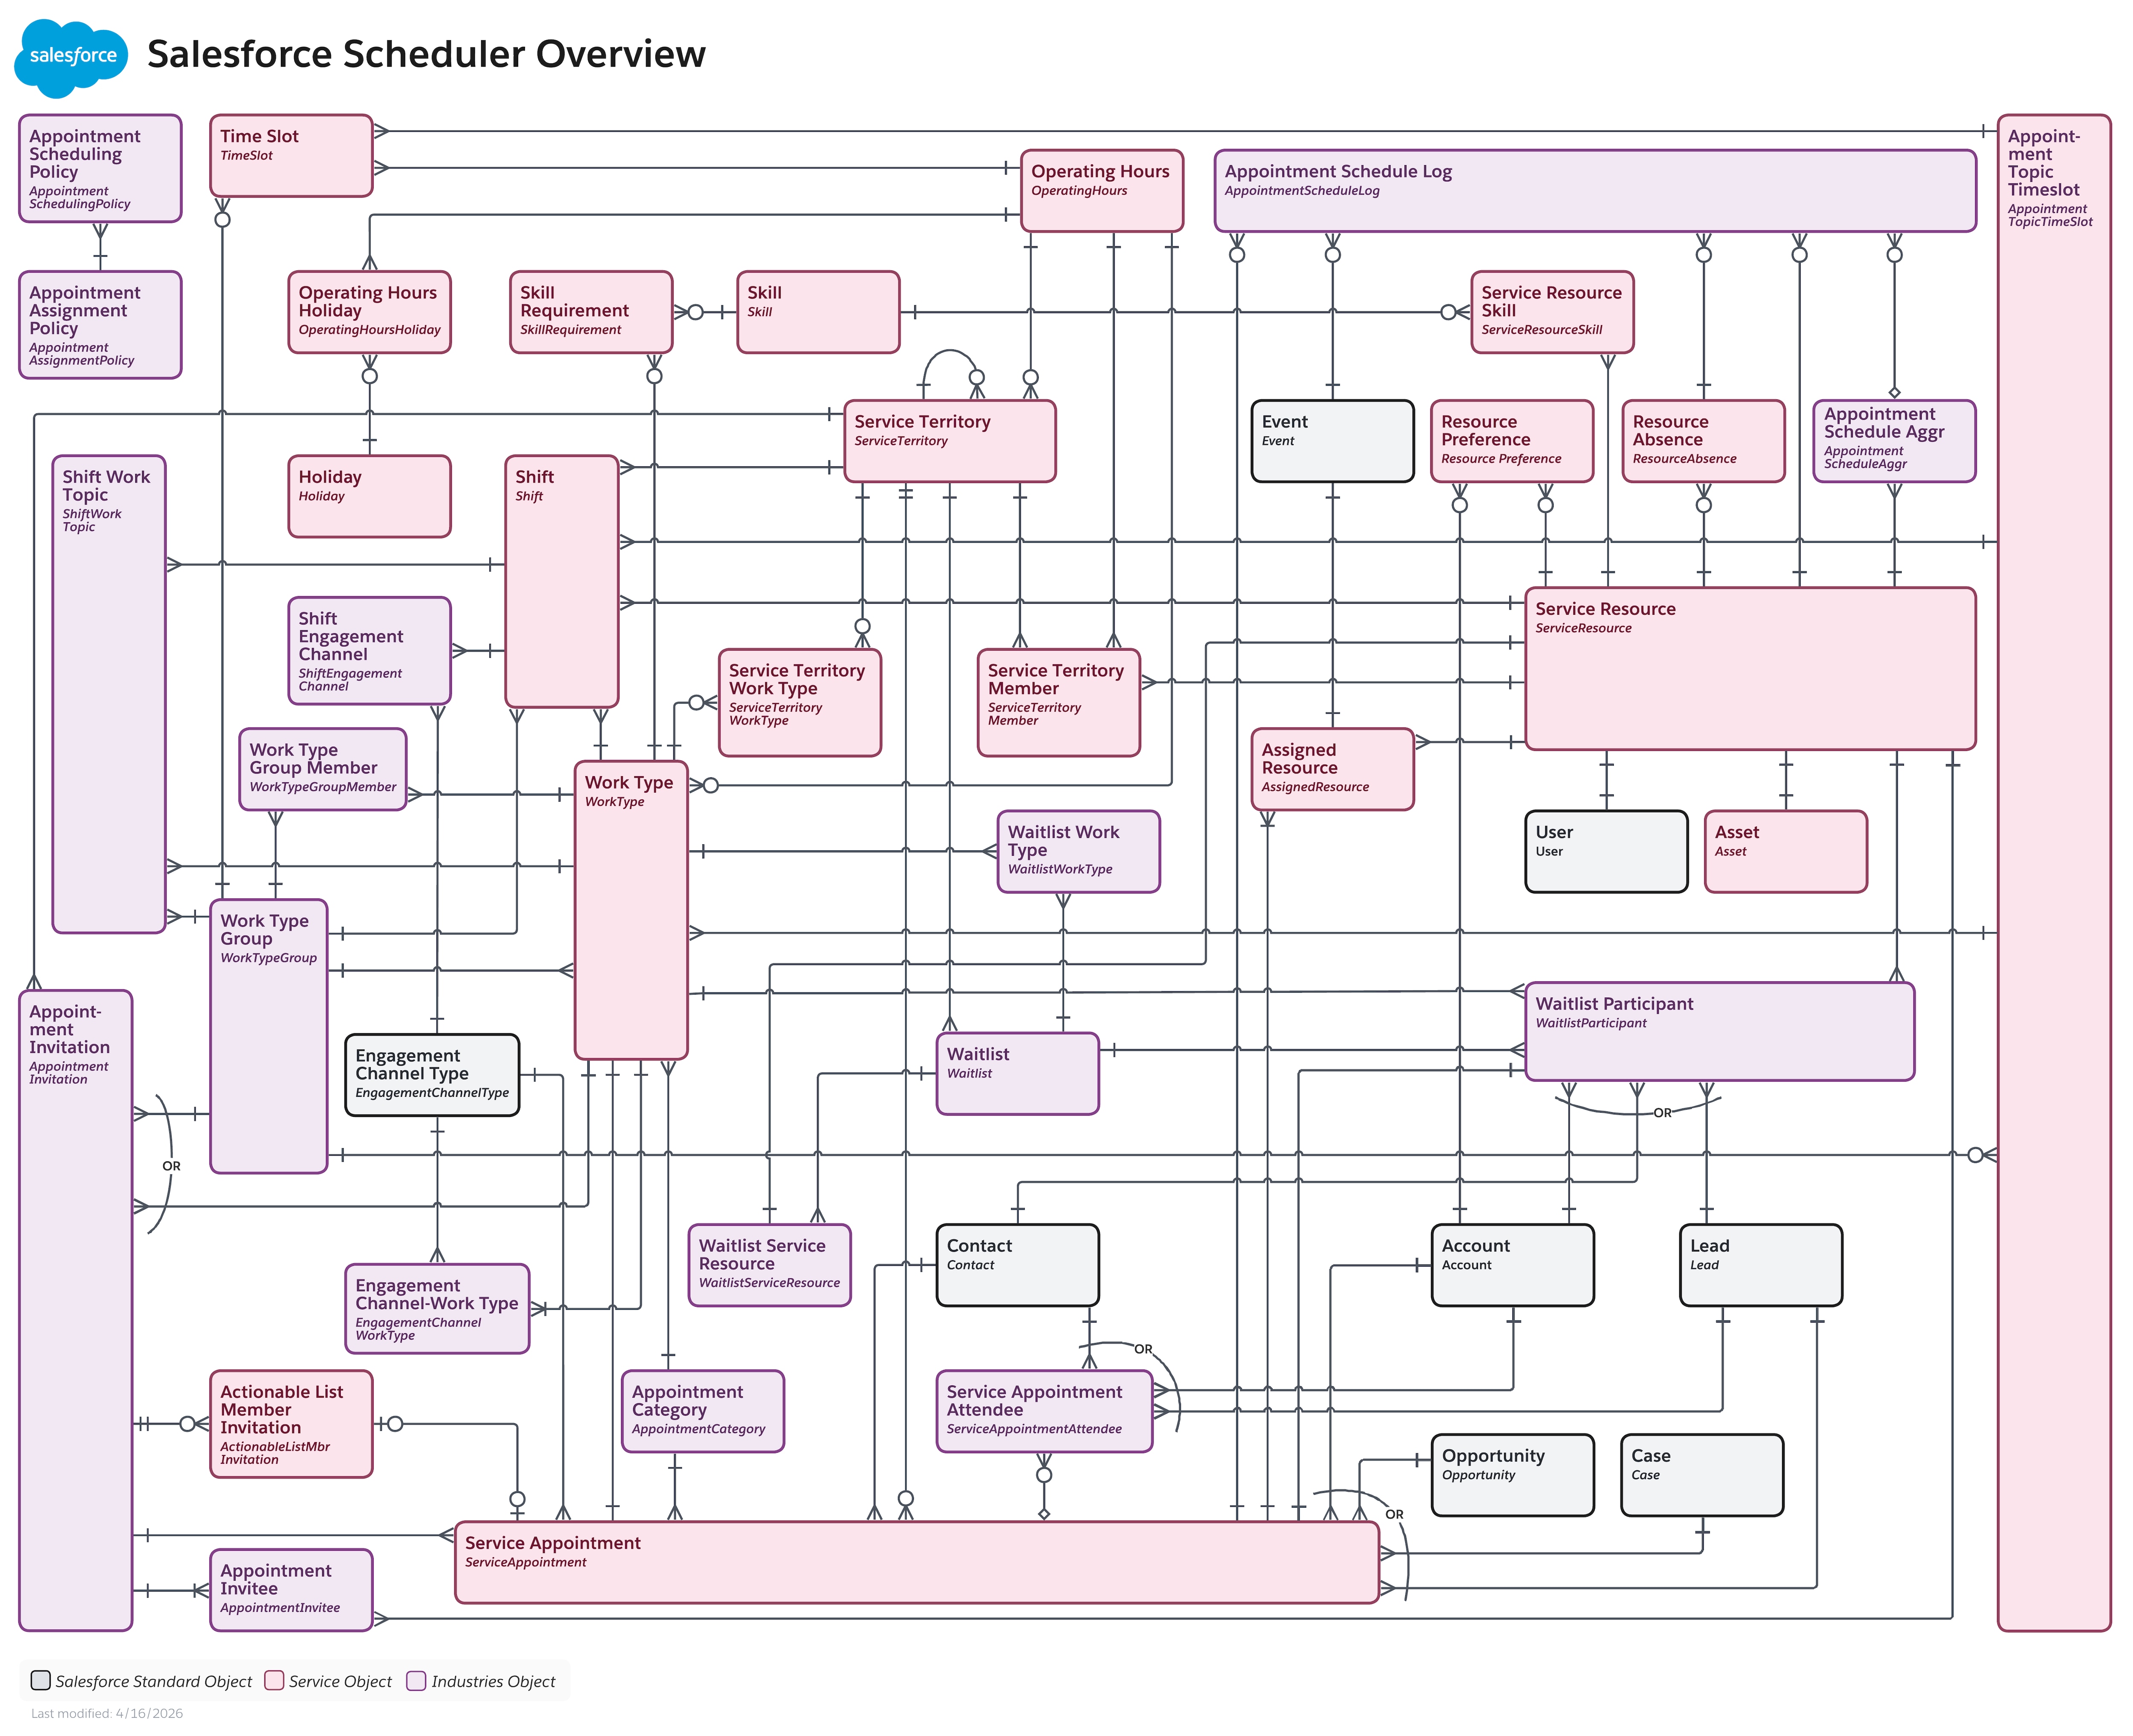Click the Salesforce cloud logo
The height and width of the screenshot is (1736, 2133).
71,57
